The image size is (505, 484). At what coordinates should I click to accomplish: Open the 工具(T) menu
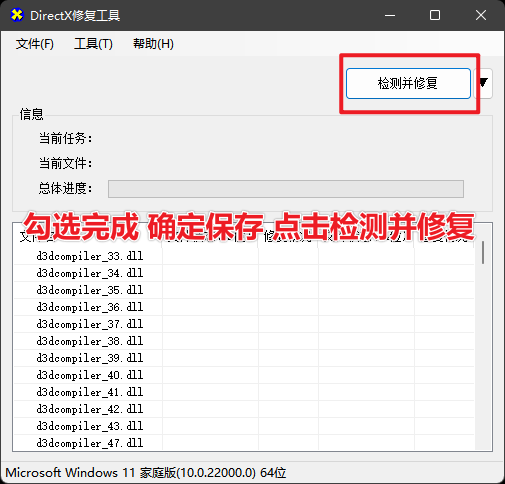click(93, 44)
